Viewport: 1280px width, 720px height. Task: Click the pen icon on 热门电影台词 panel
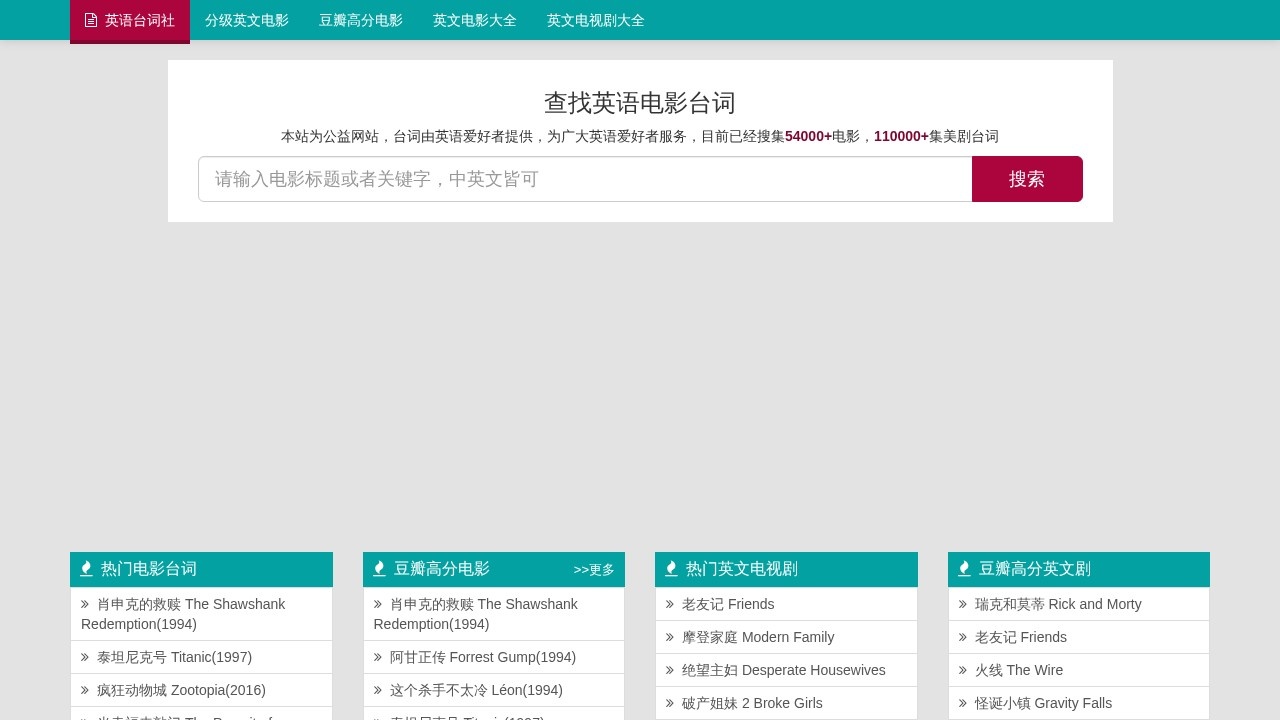pyautogui.click(x=86, y=568)
